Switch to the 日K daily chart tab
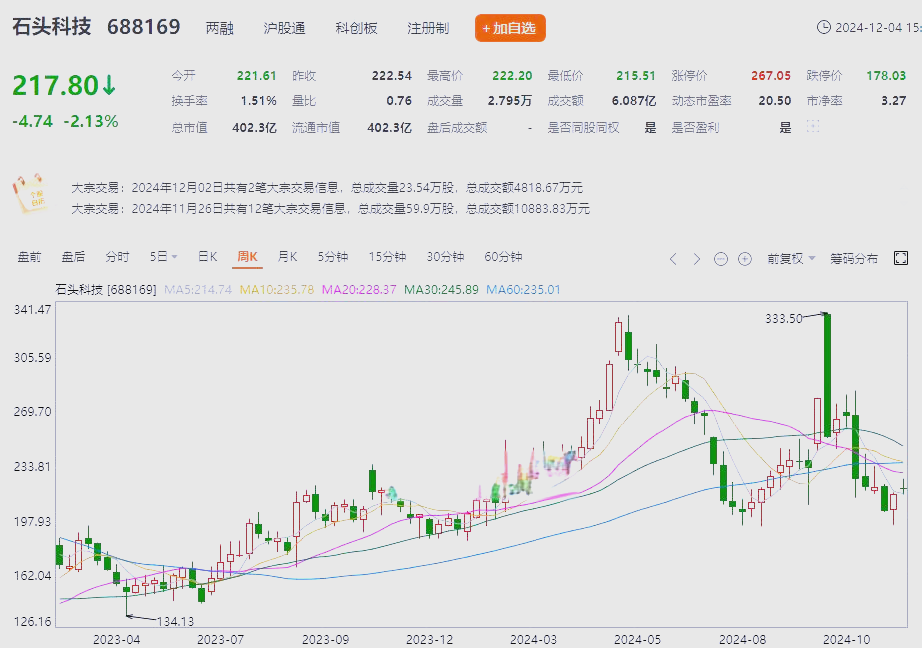This screenshot has height=648, width=922. pyautogui.click(x=206, y=256)
